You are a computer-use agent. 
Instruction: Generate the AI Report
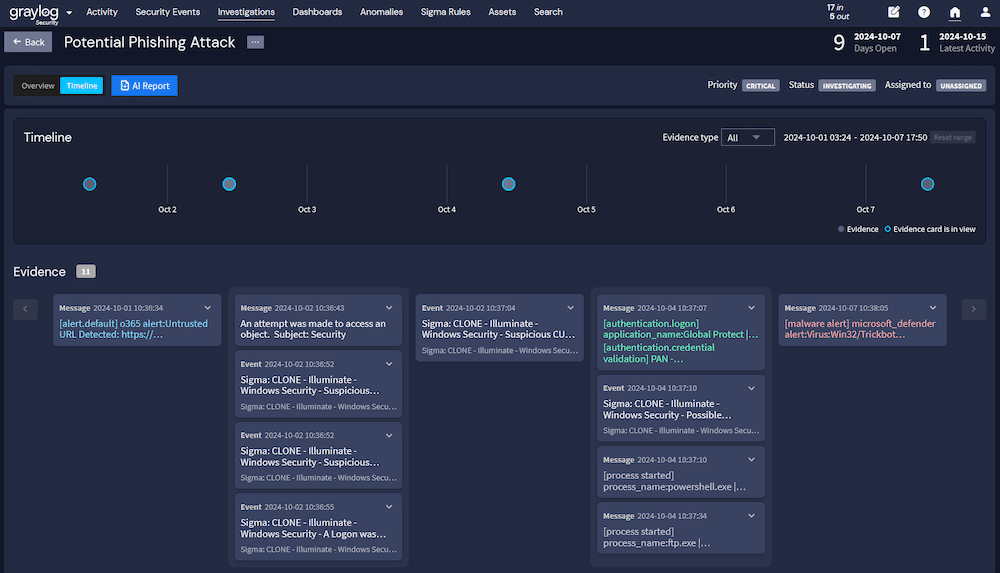click(144, 86)
